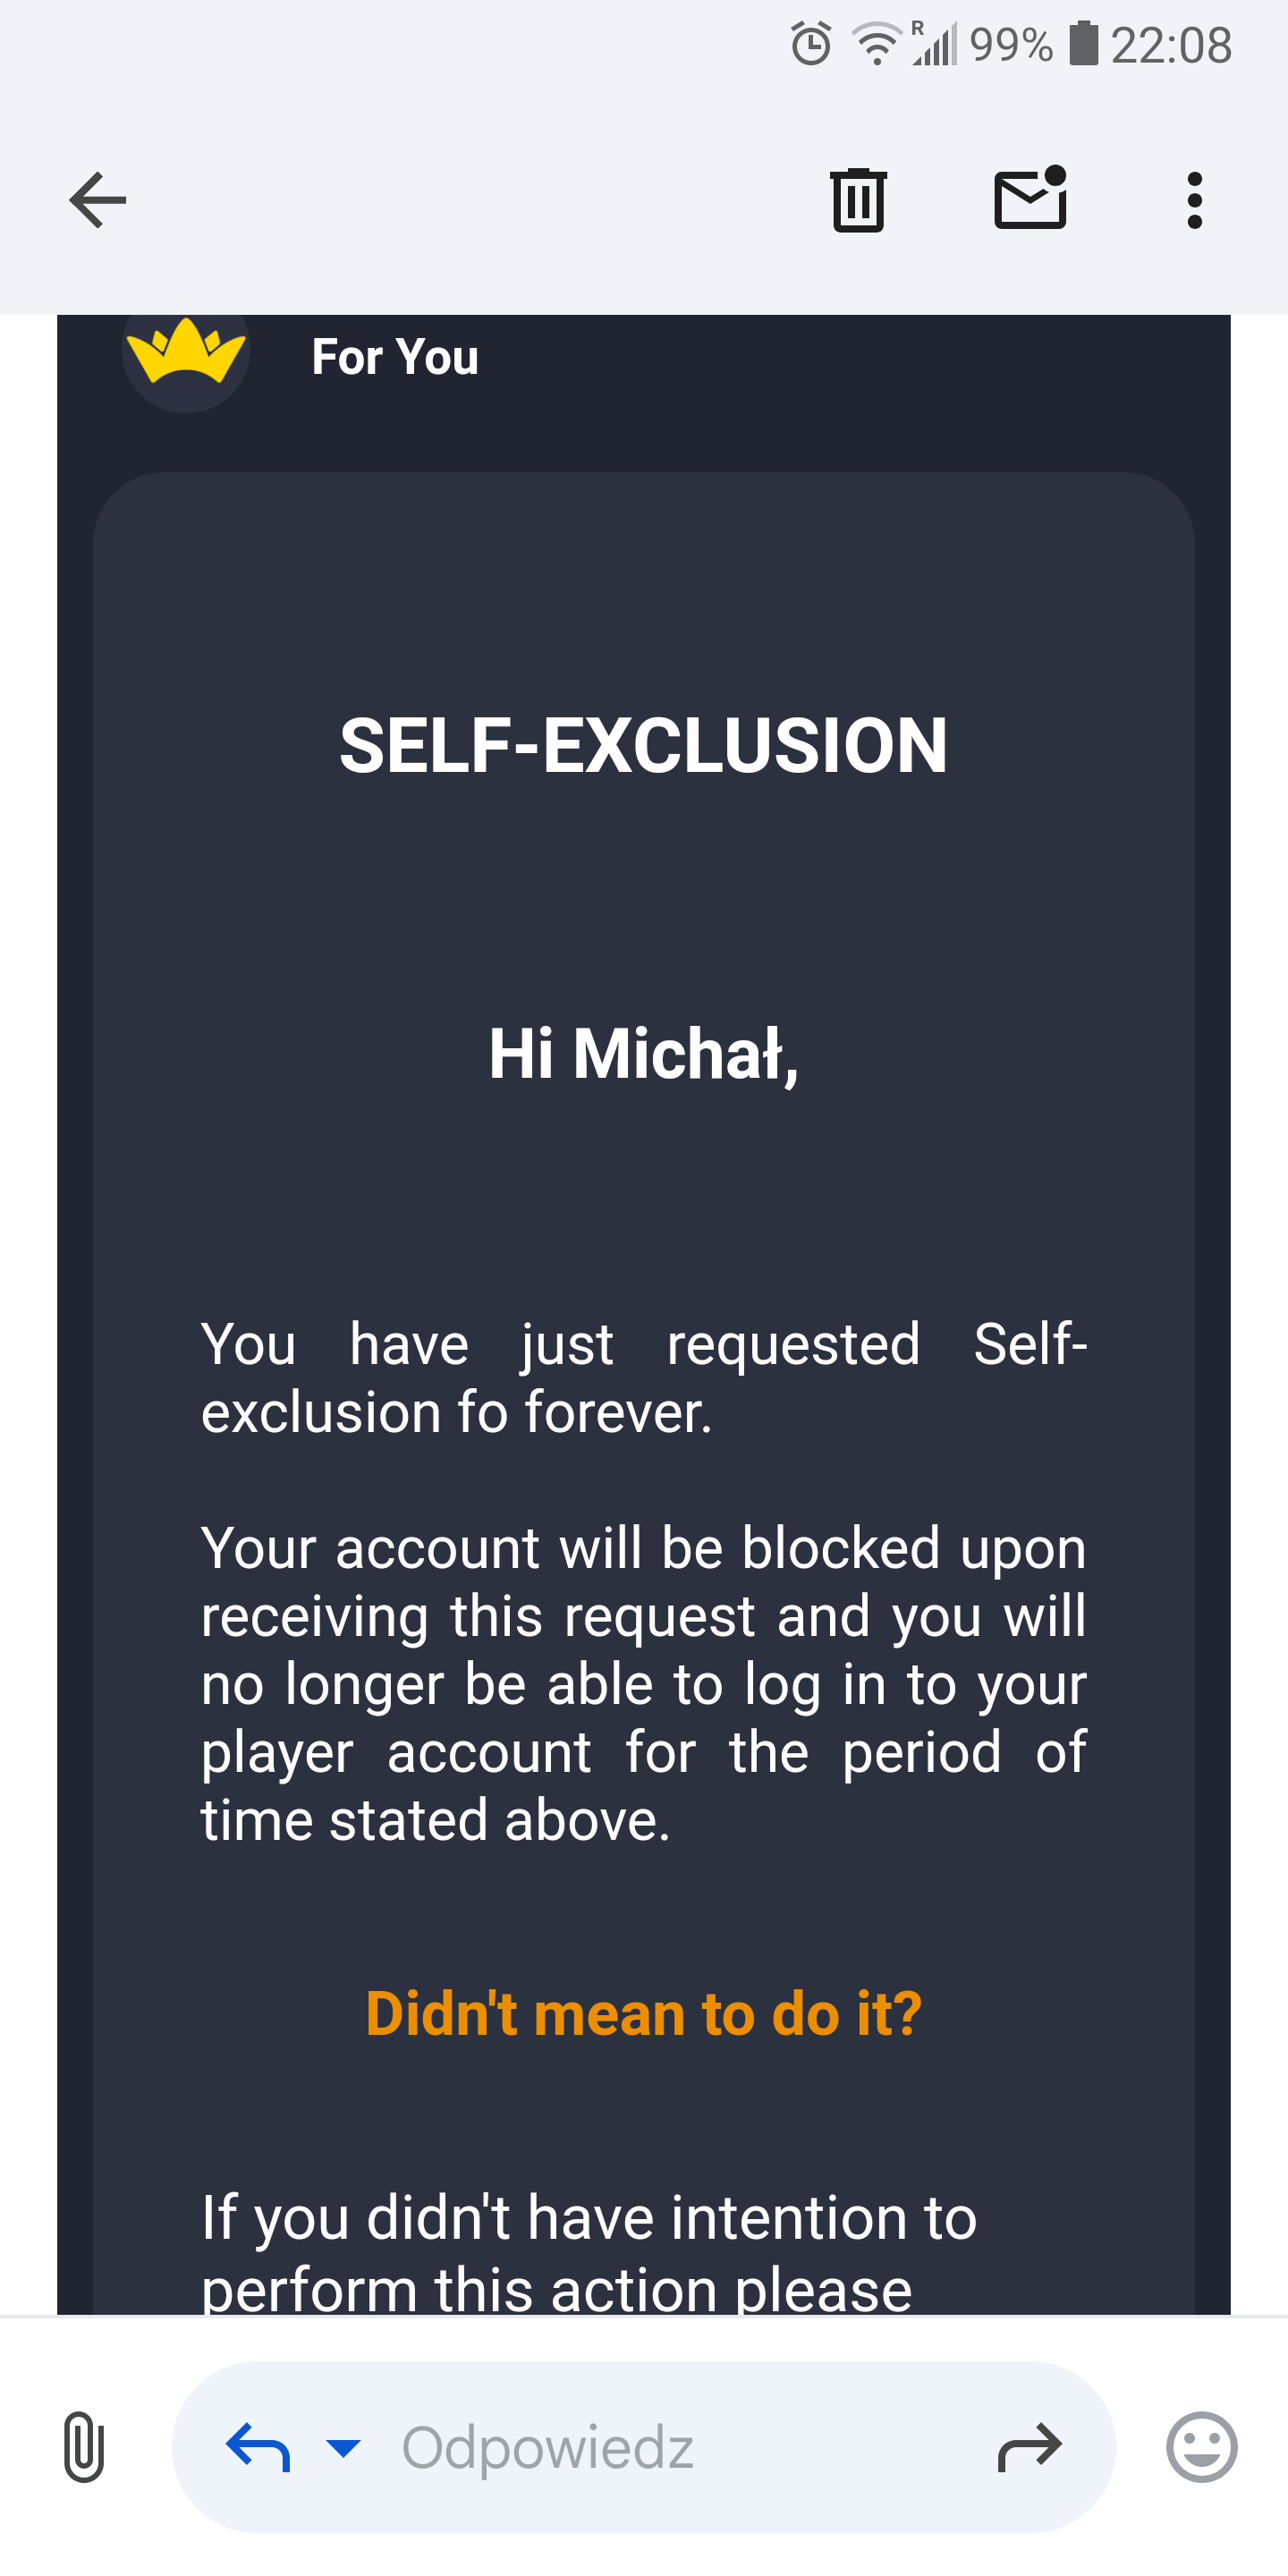Tap the battery status icon
The image size is (1288, 2576).
(x=1083, y=44)
